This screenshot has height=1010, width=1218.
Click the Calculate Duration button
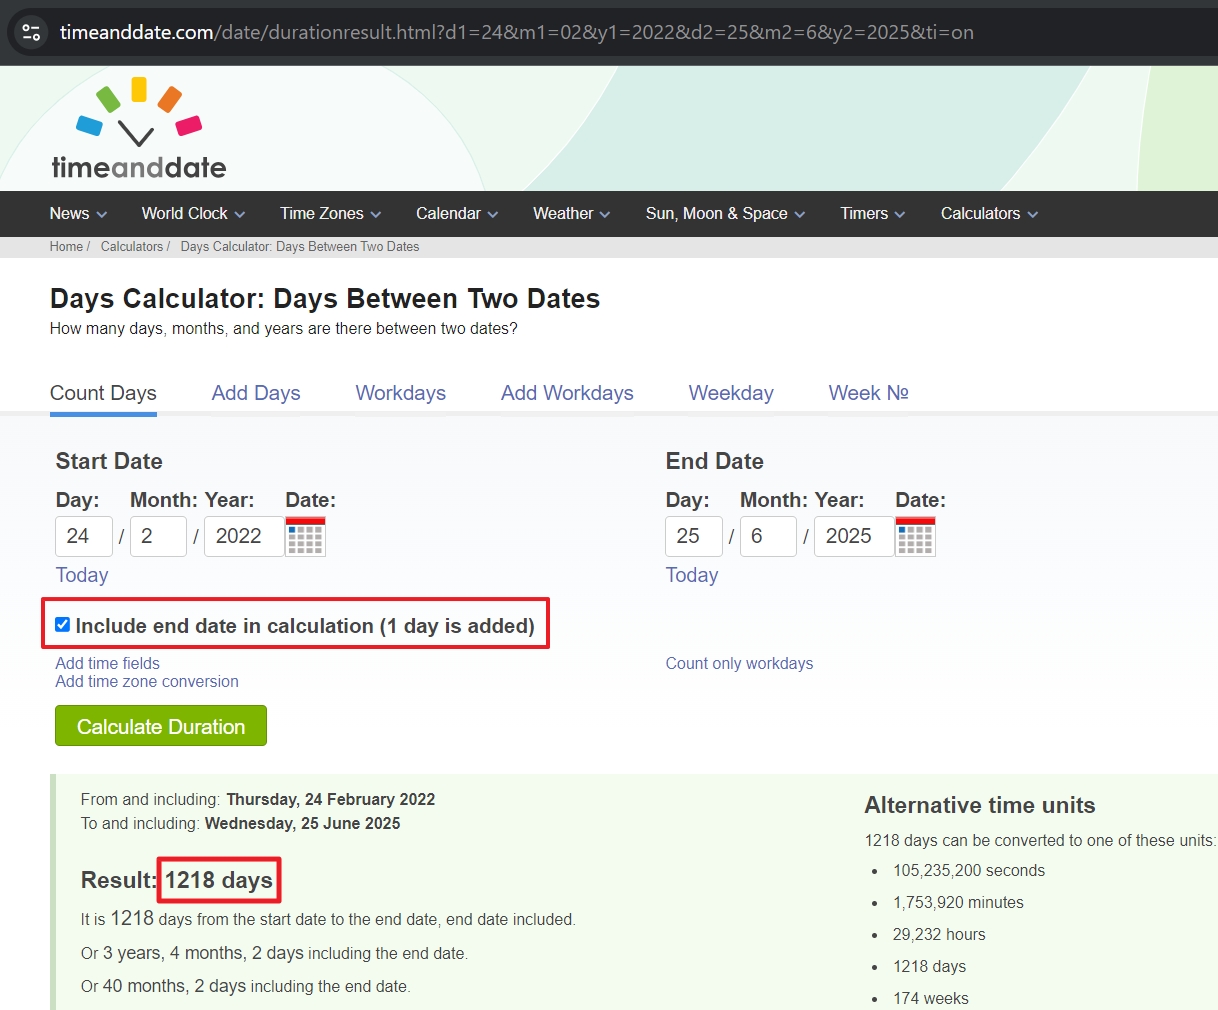click(161, 726)
